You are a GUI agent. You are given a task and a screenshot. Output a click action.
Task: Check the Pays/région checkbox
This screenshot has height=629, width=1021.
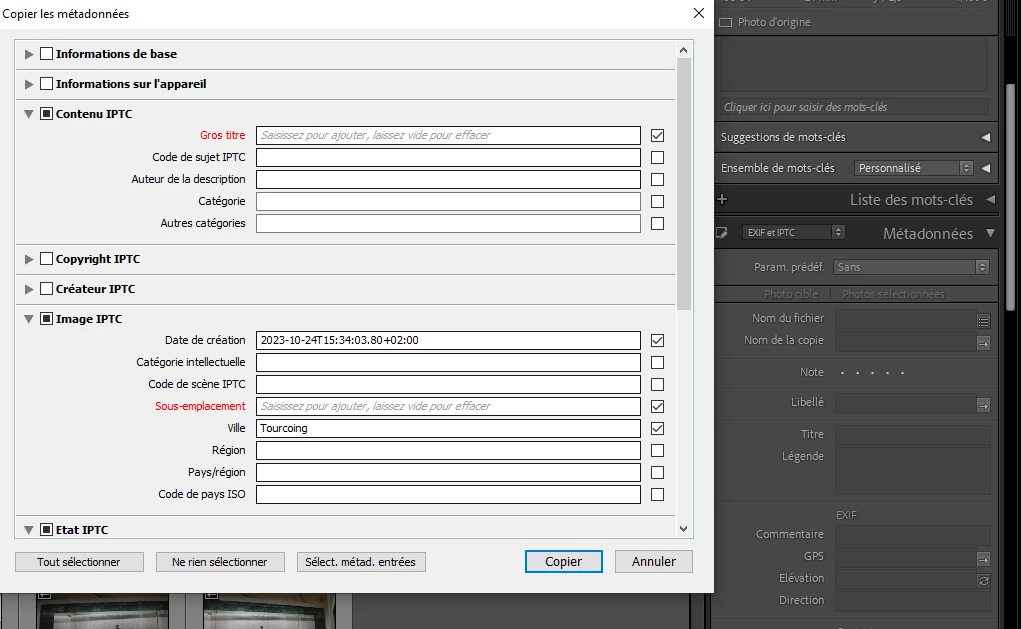coord(658,473)
